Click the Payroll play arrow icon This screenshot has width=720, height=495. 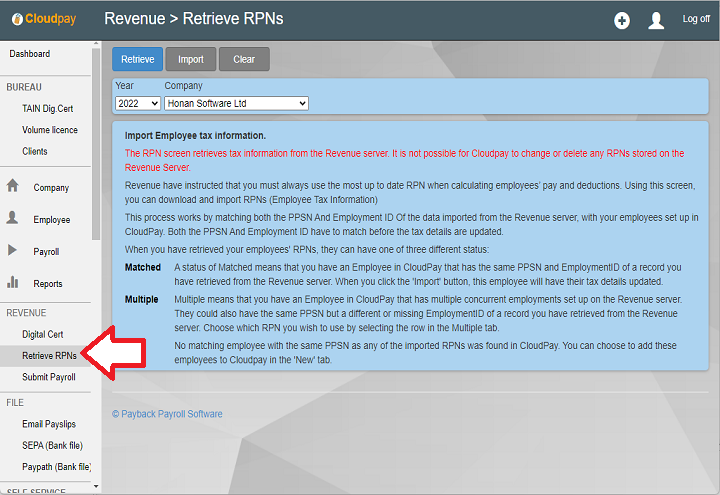(13, 250)
